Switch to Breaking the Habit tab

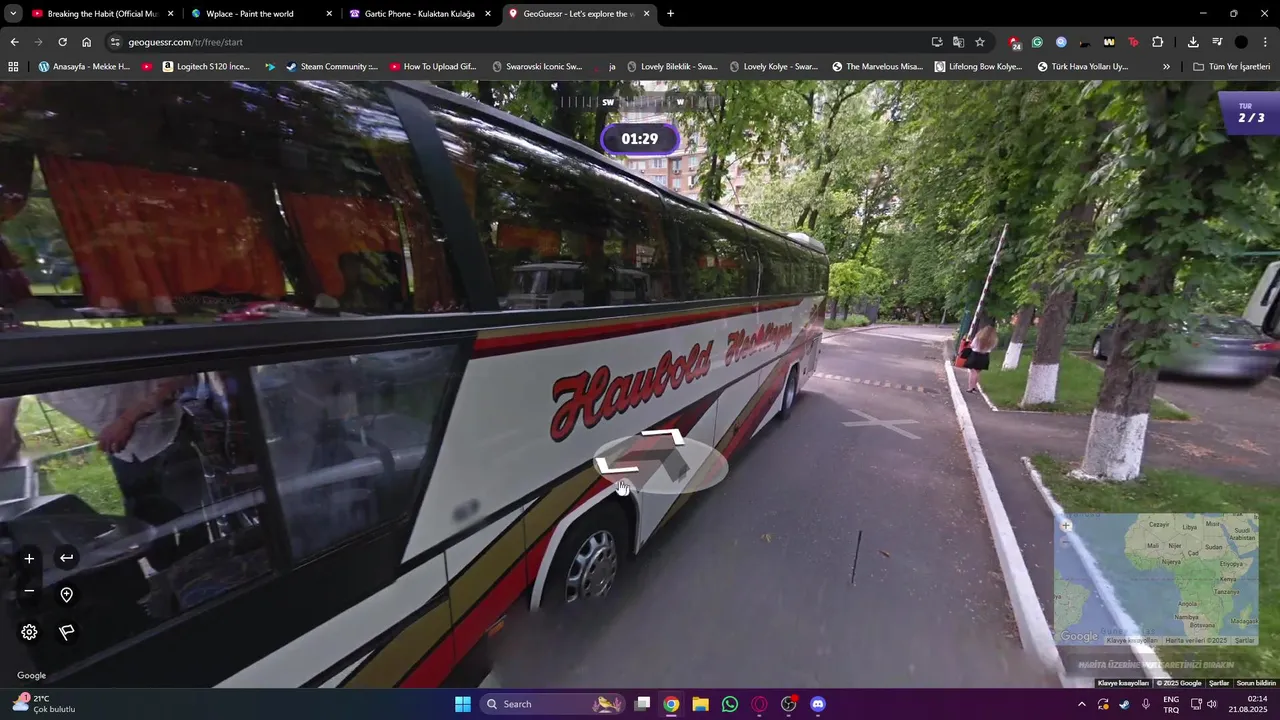[x=102, y=14]
